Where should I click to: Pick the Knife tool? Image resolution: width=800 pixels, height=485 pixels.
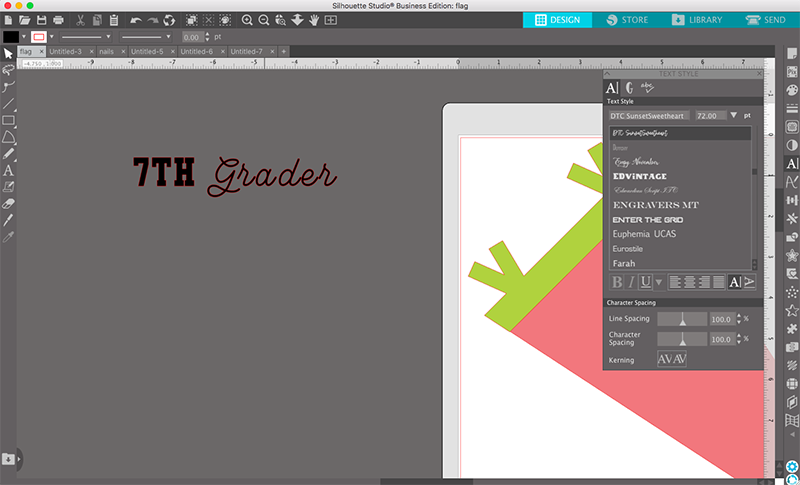(8, 220)
